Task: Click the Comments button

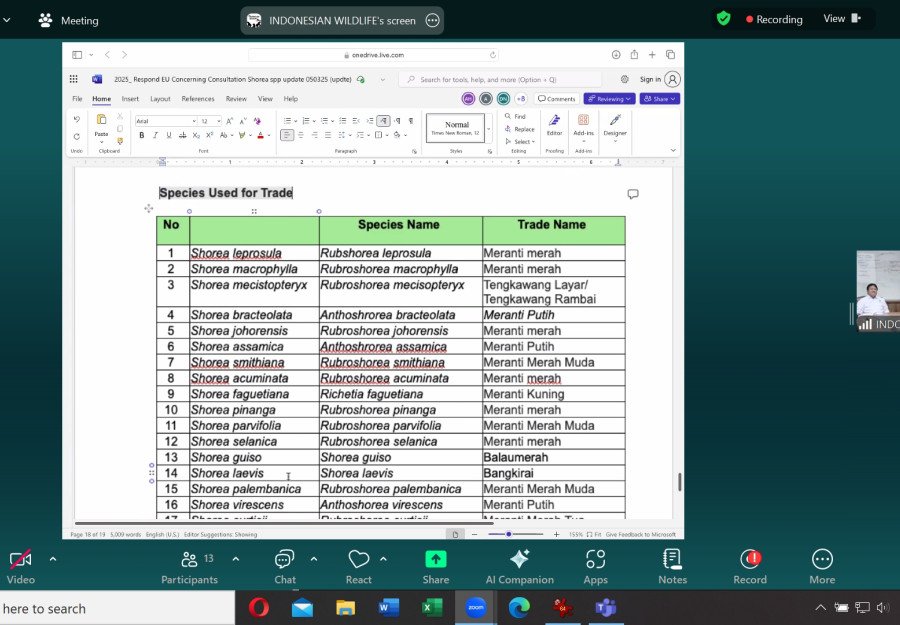Action: pyautogui.click(x=556, y=99)
